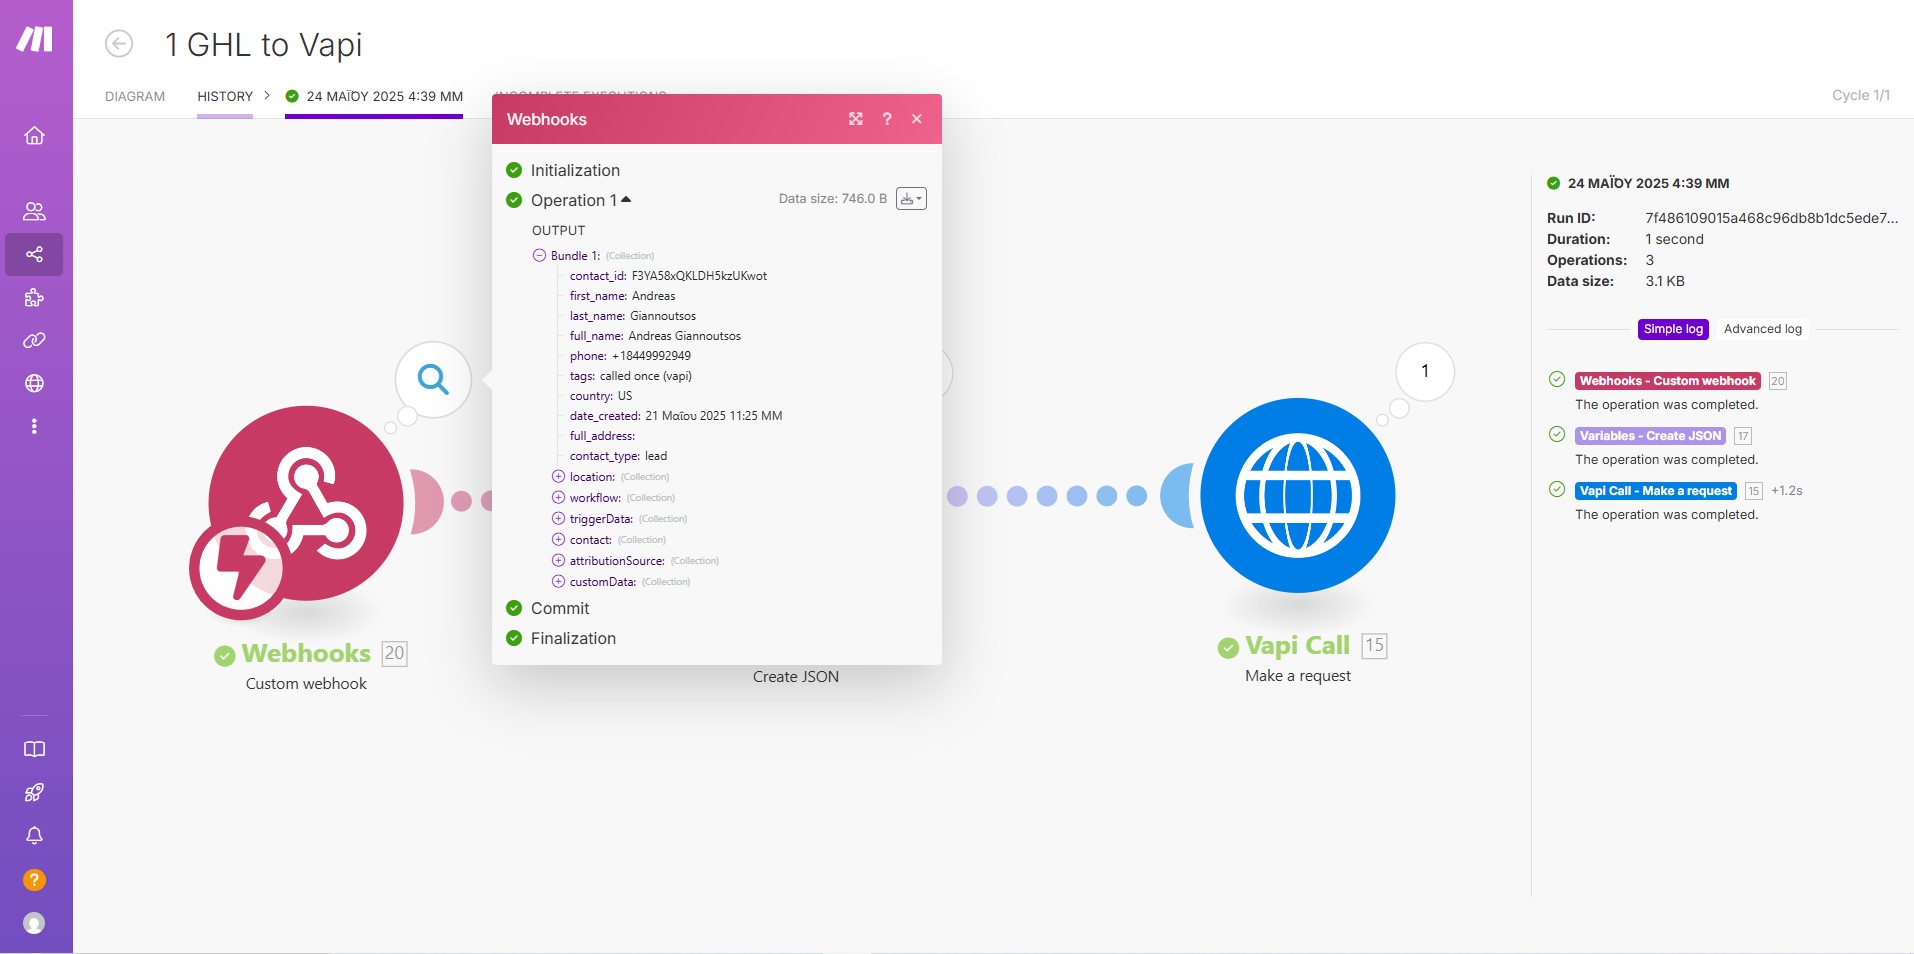Click the contact_id value F3YA58xQKLDH5kzUKwot

point(699,276)
